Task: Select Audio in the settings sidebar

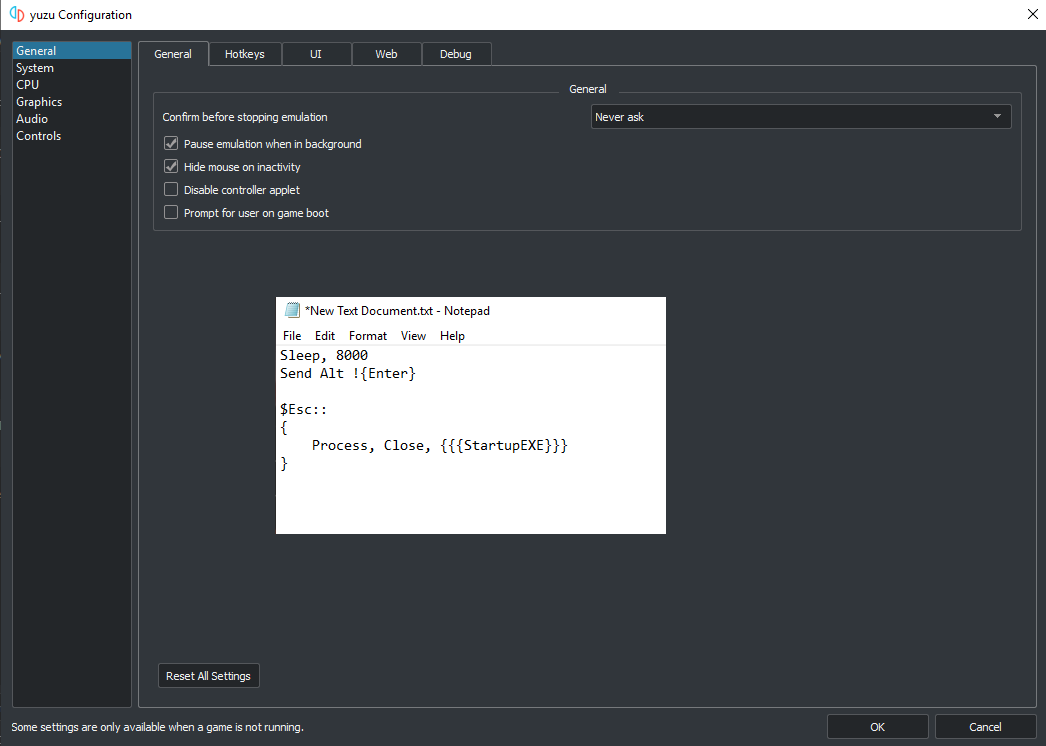Action: point(72,119)
